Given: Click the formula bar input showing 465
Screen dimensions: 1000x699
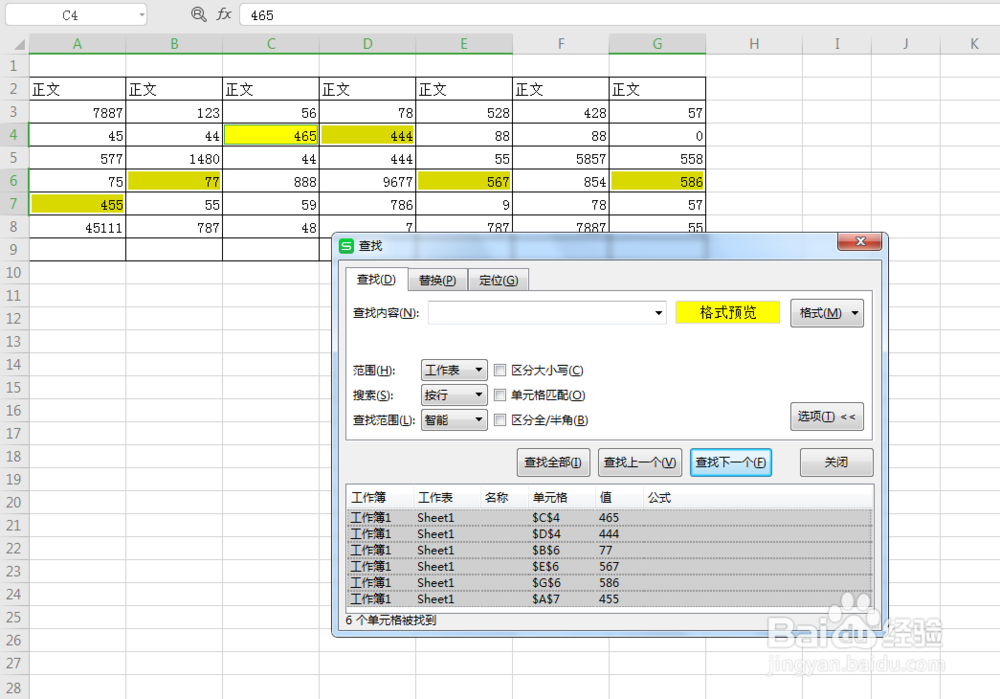Looking at the screenshot, I should point(619,15).
